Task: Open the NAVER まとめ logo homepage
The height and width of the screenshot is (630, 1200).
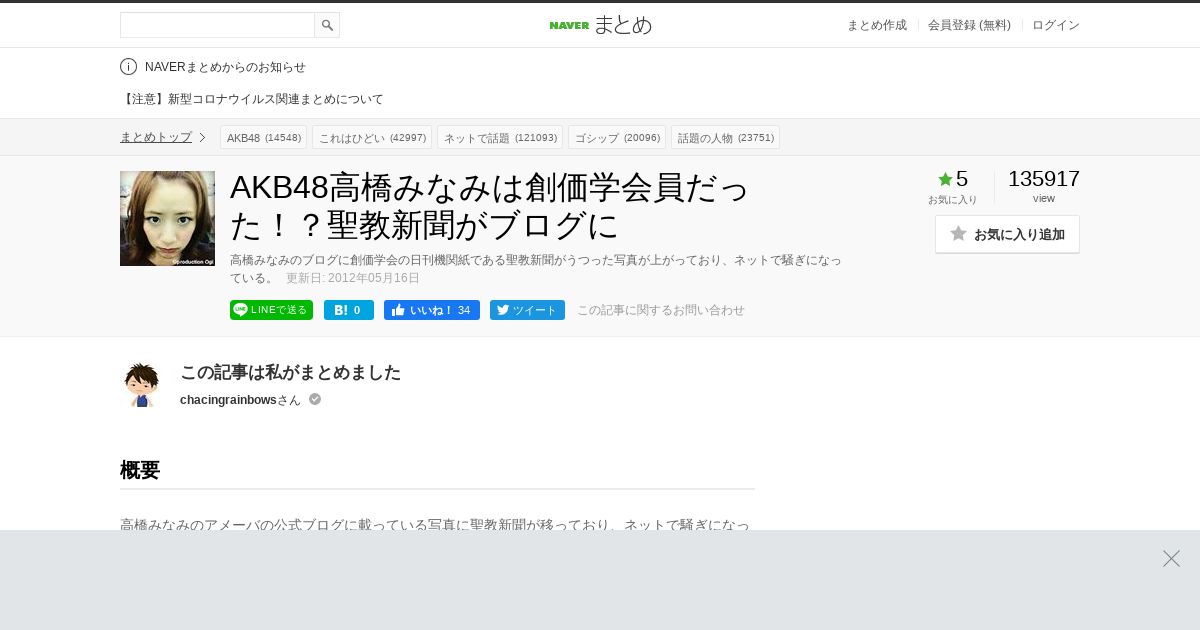Action: pyautogui.click(x=600, y=25)
